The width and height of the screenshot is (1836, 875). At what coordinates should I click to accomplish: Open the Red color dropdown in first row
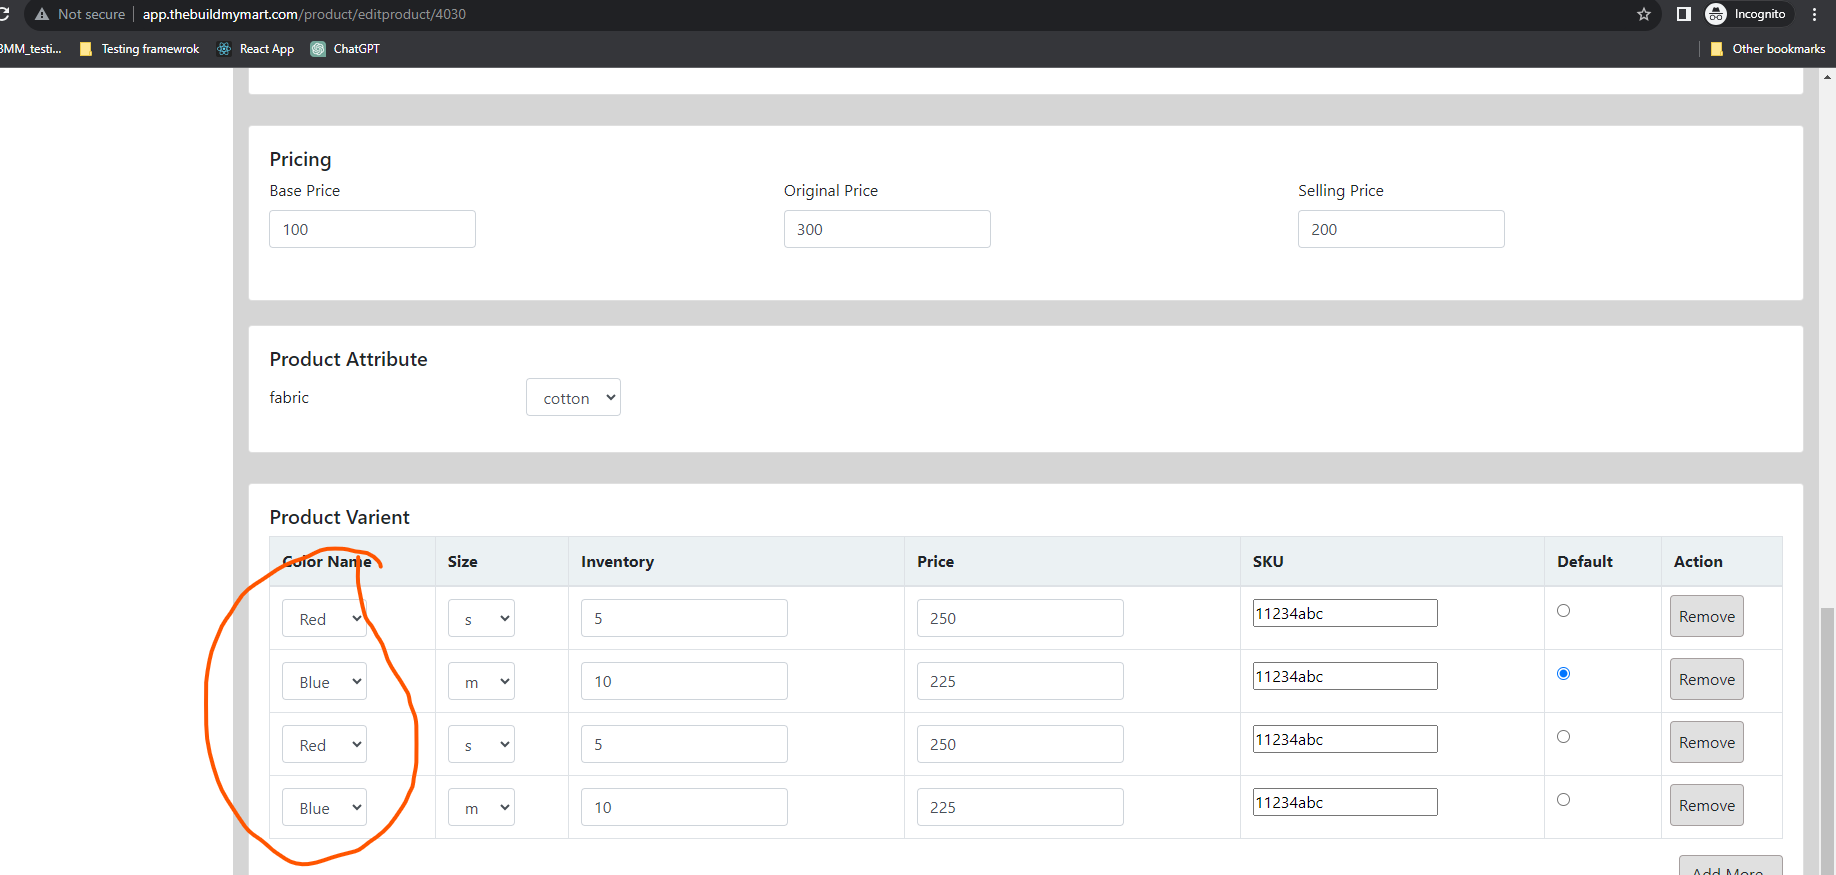324,618
